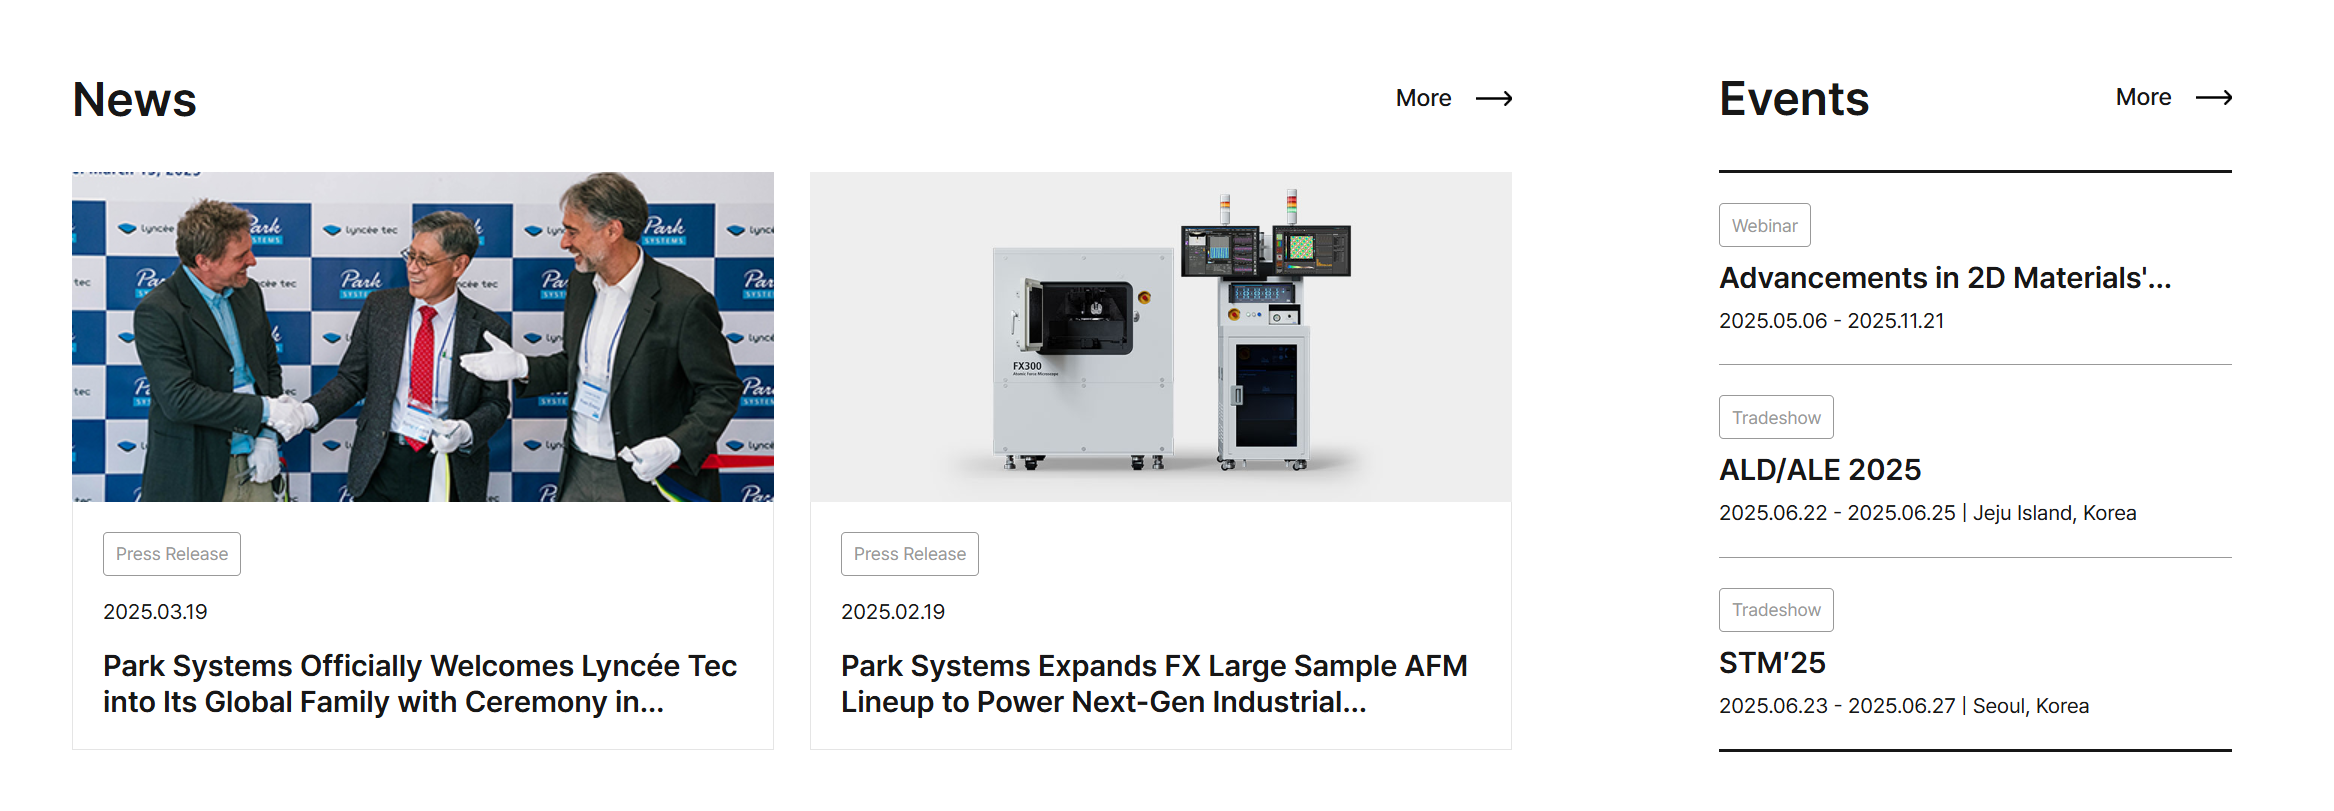Viewport: 2334px width, 811px height.
Task: Click the Tradeshow tag above STM'25
Action: tap(1776, 610)
